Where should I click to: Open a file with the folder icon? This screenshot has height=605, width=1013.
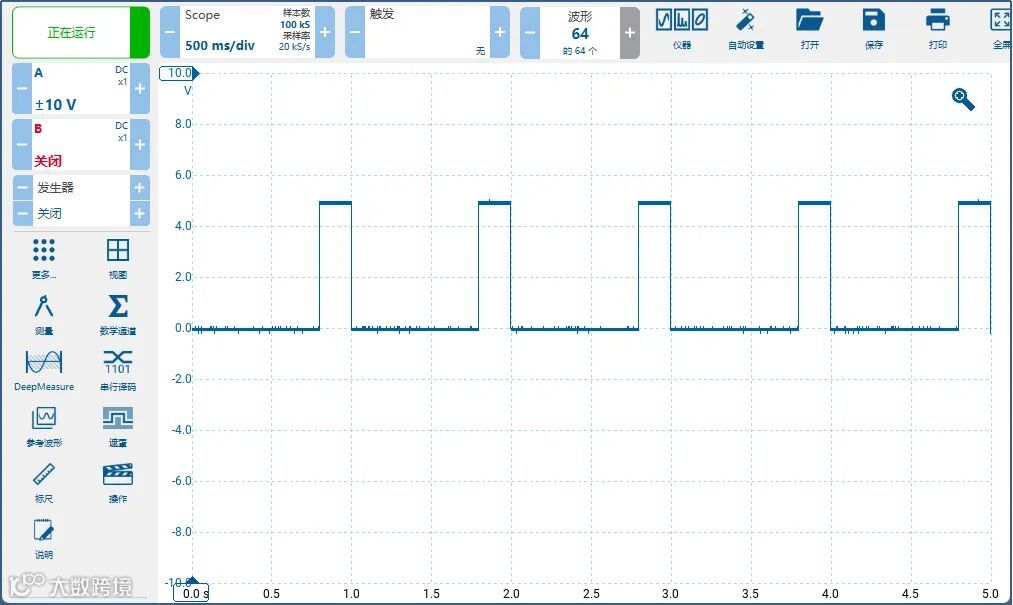(x=809, y=29)
